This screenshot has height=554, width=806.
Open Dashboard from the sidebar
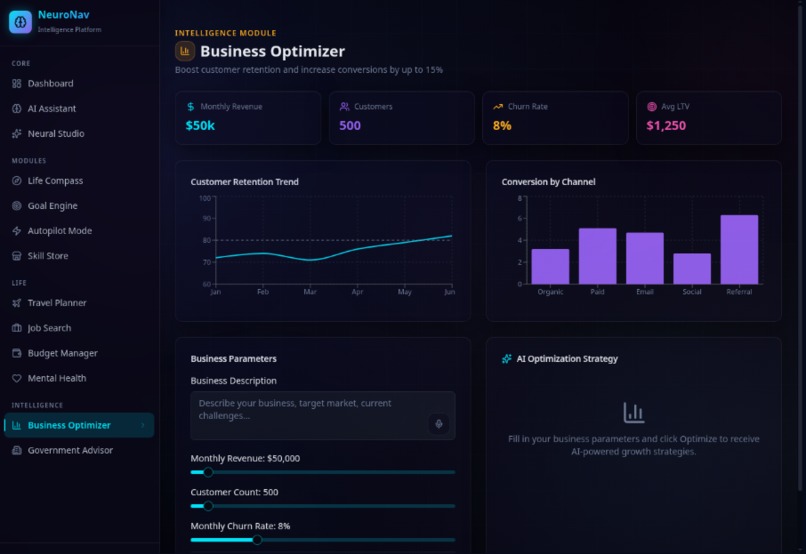click(79, 83)
